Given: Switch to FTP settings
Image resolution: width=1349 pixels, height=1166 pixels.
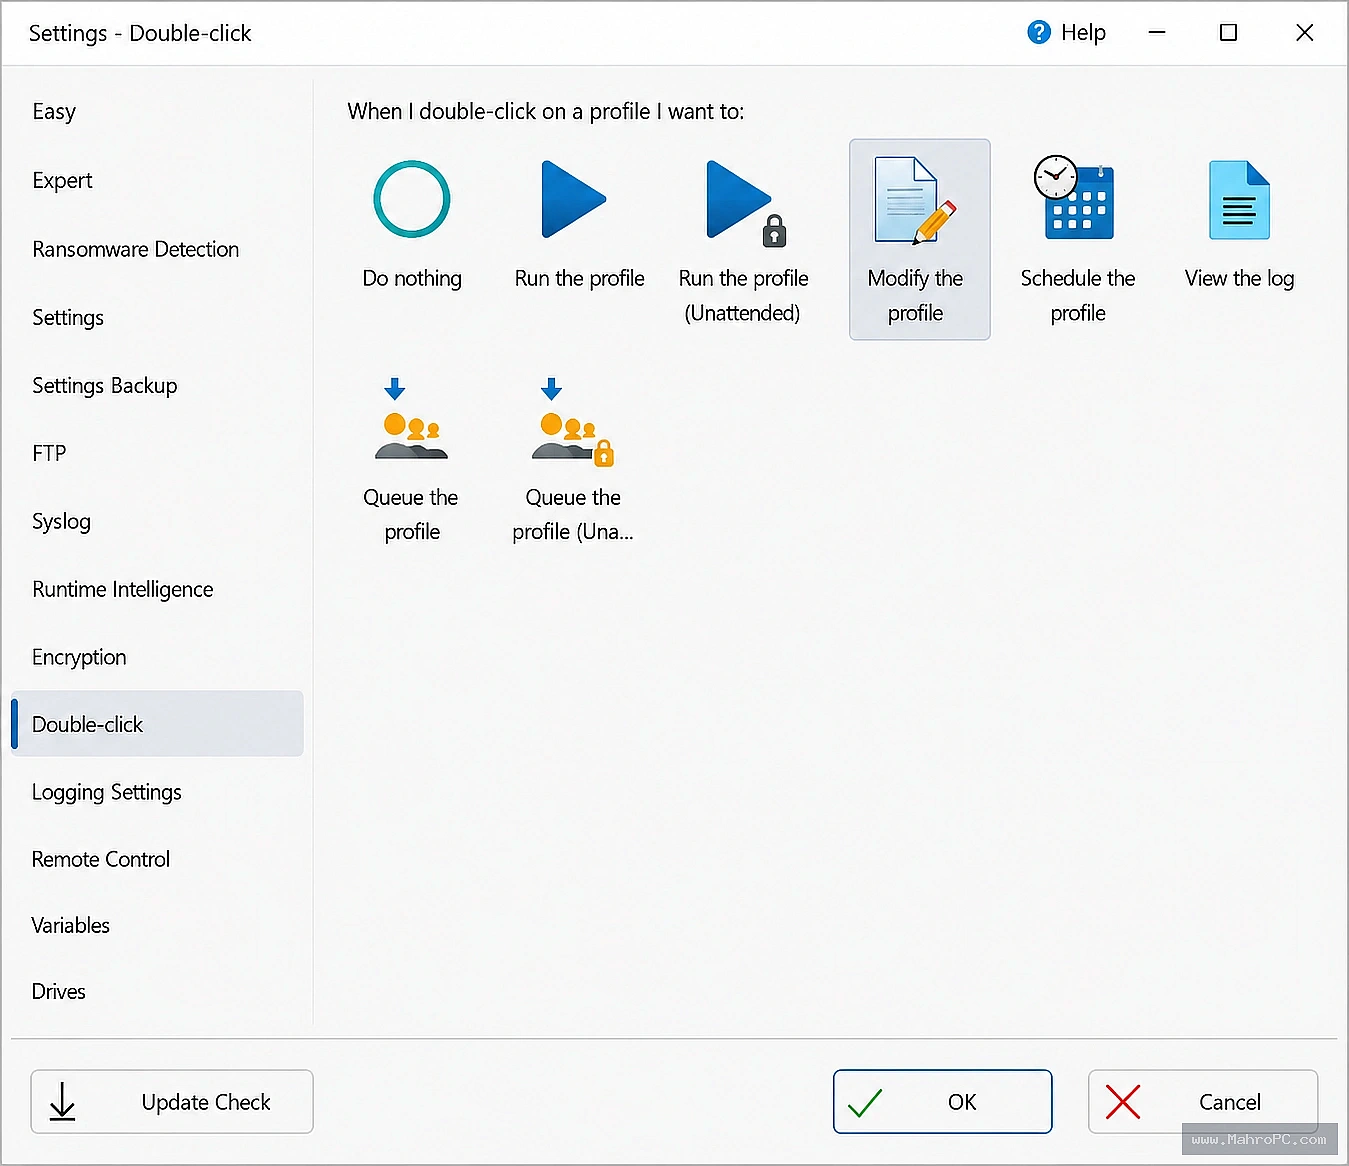Looking at the screenshot, I should tap(157, 454).
